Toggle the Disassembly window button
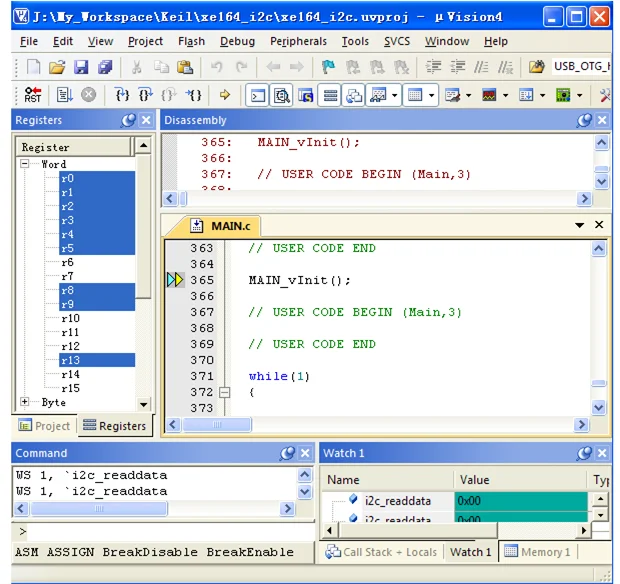 [282, 95]
